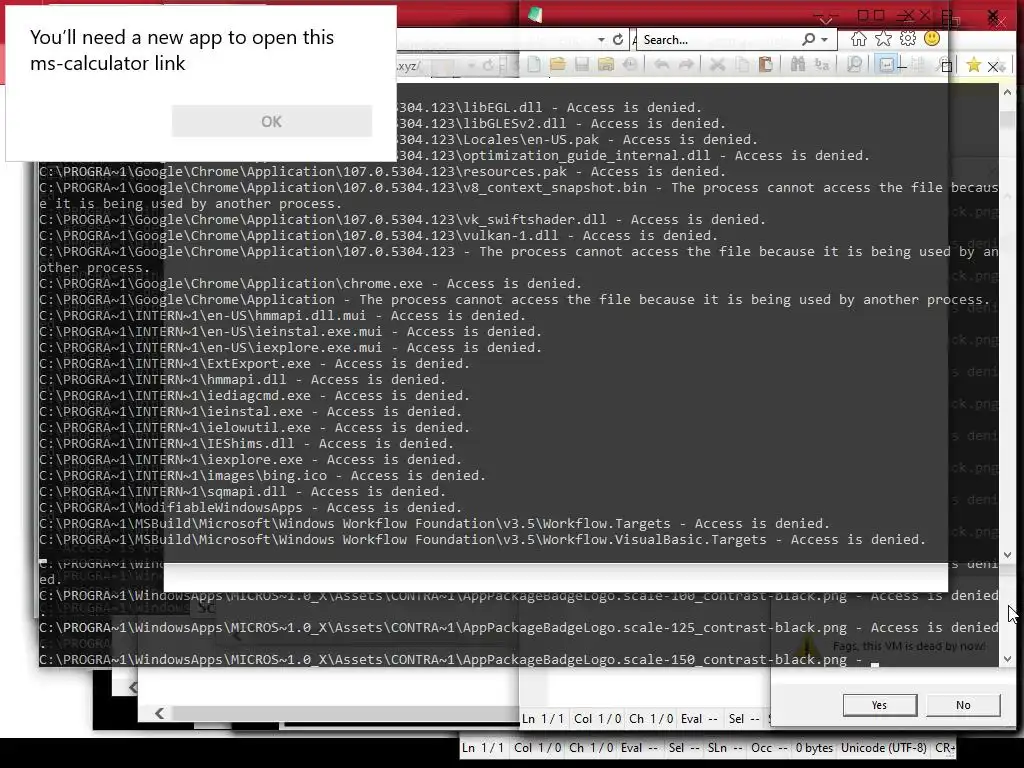This screenshot has height=768, width=1024.
Task: Save the file in Notepad2 toolbar
Action: click(x=582, y=65)
